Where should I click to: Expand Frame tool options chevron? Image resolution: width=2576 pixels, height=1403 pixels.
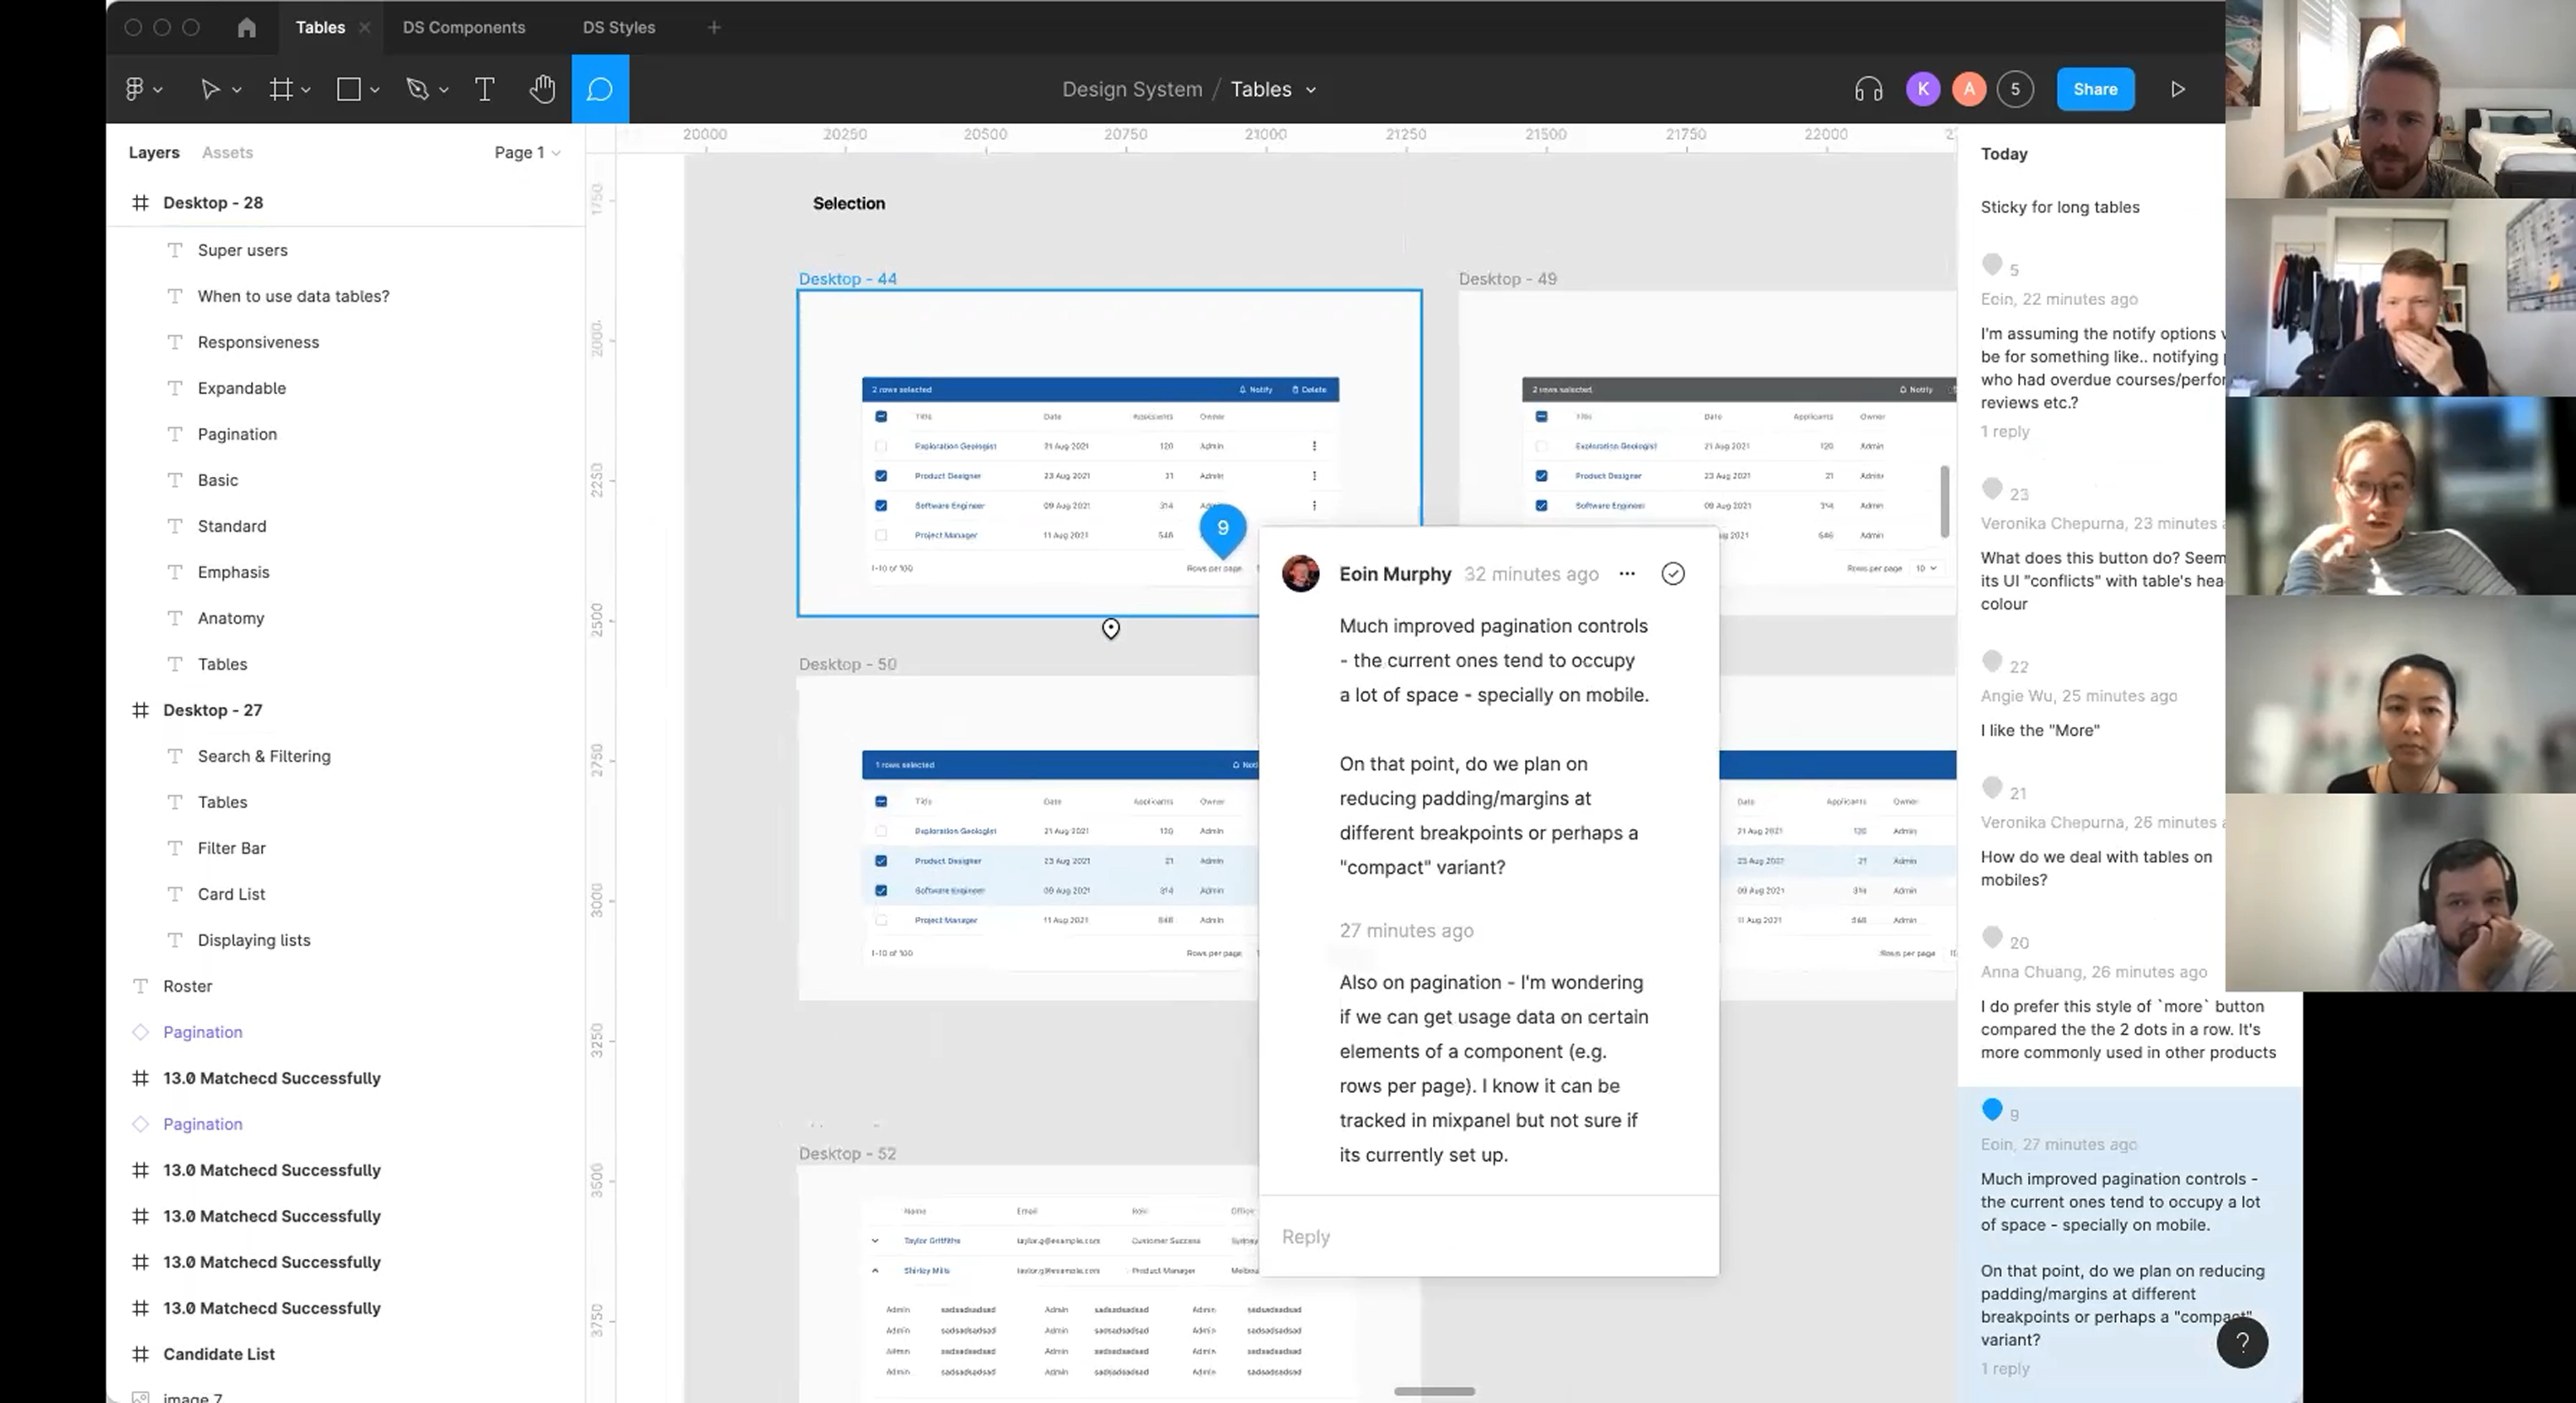click(x=306, y=90)
